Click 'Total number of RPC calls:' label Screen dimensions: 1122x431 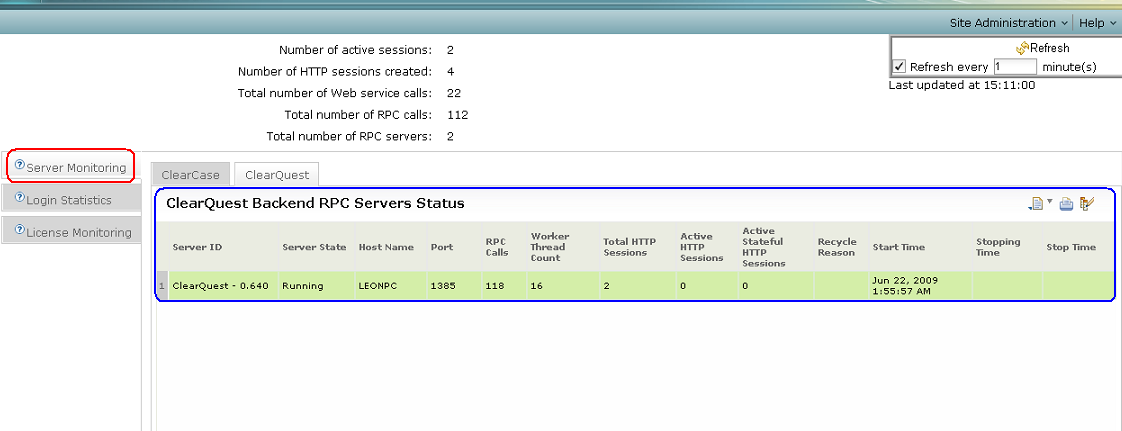click(x=358, y=115)
